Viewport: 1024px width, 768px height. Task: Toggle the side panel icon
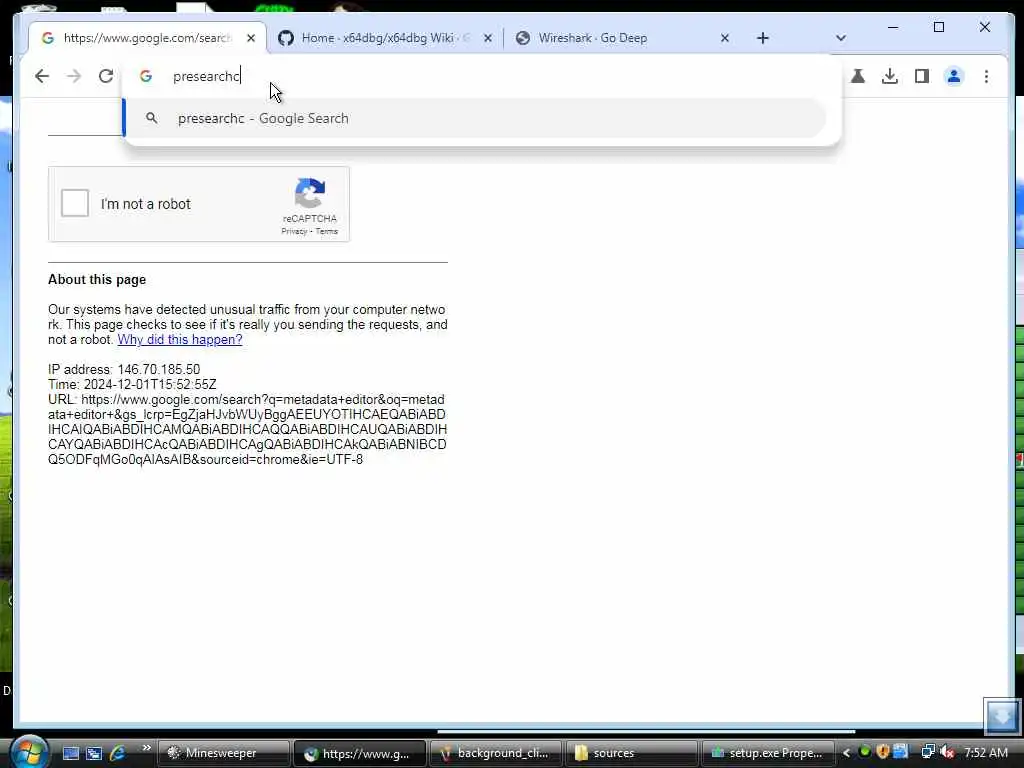coord(921,76)
